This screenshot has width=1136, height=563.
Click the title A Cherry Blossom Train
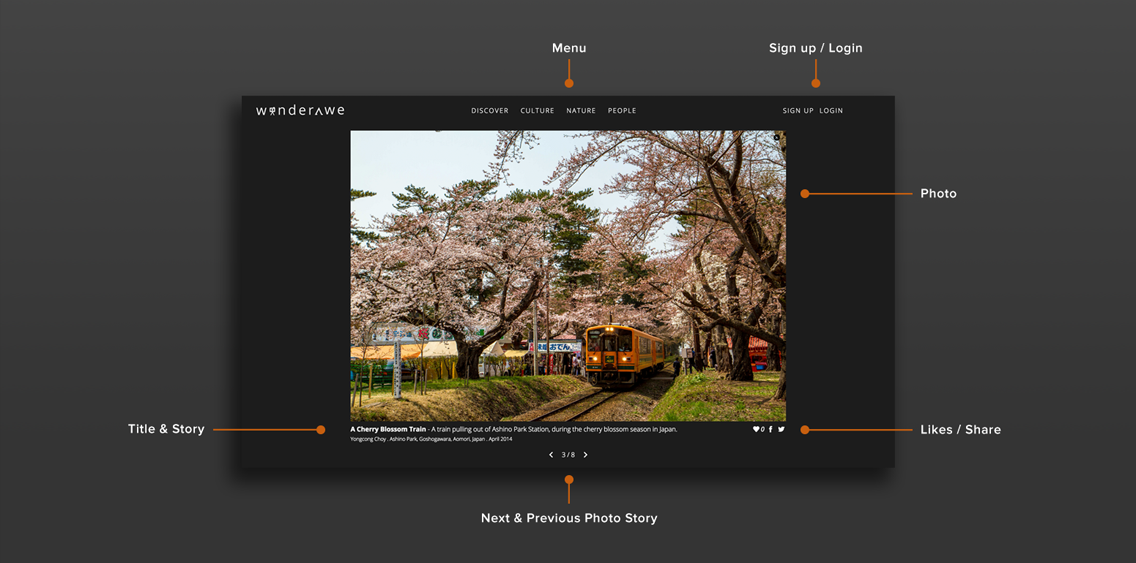pyautogui.click(x=388, y=429)
